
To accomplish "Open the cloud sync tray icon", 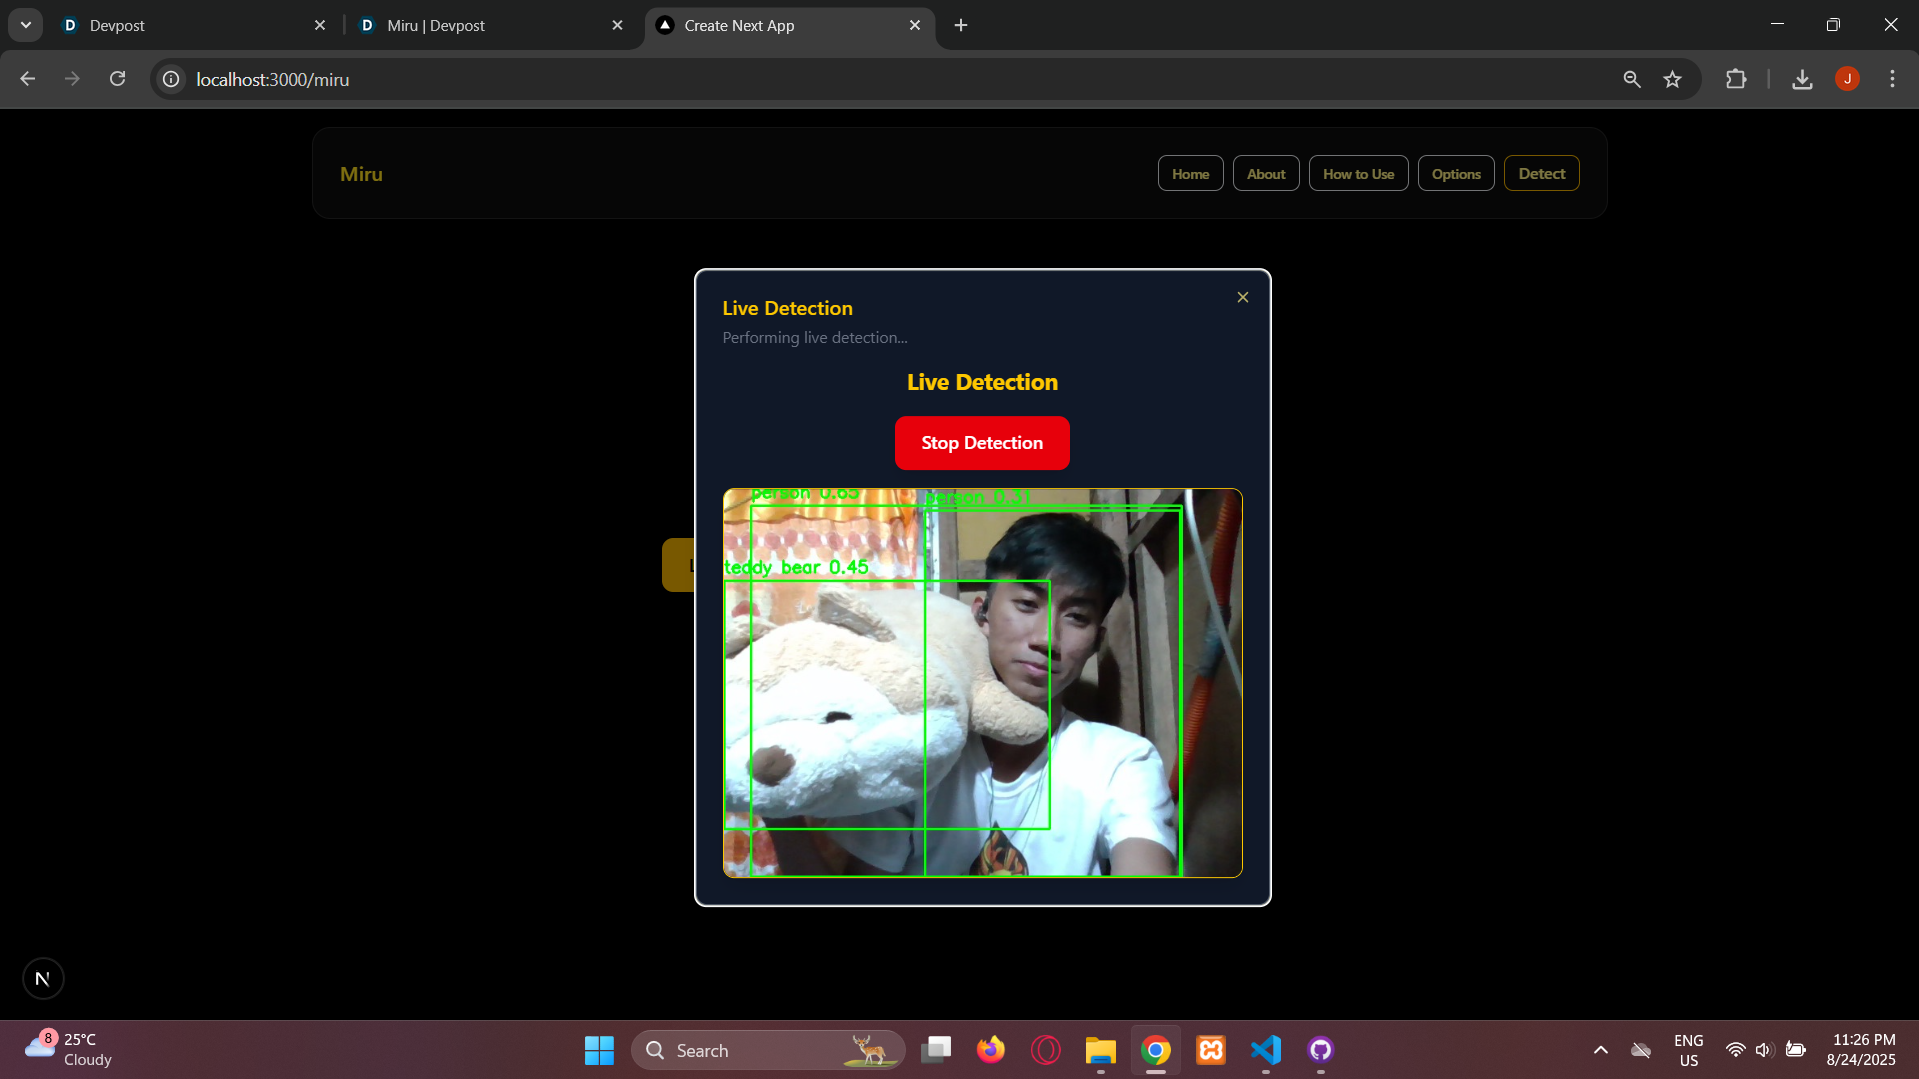I will [1641, 1050].
